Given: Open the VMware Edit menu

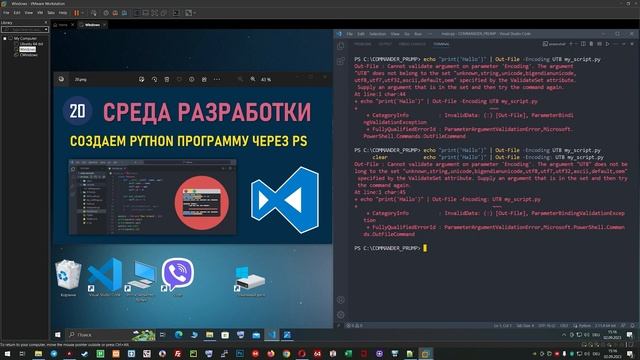Looking at the screenshot, I should (17, 13).
